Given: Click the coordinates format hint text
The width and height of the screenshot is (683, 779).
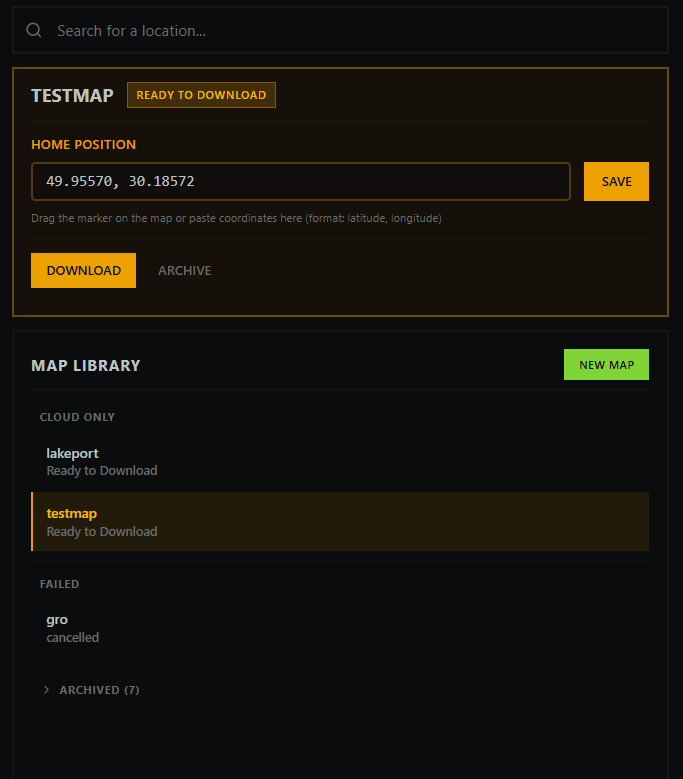Looking at the screenshot, I should point(236,218).
